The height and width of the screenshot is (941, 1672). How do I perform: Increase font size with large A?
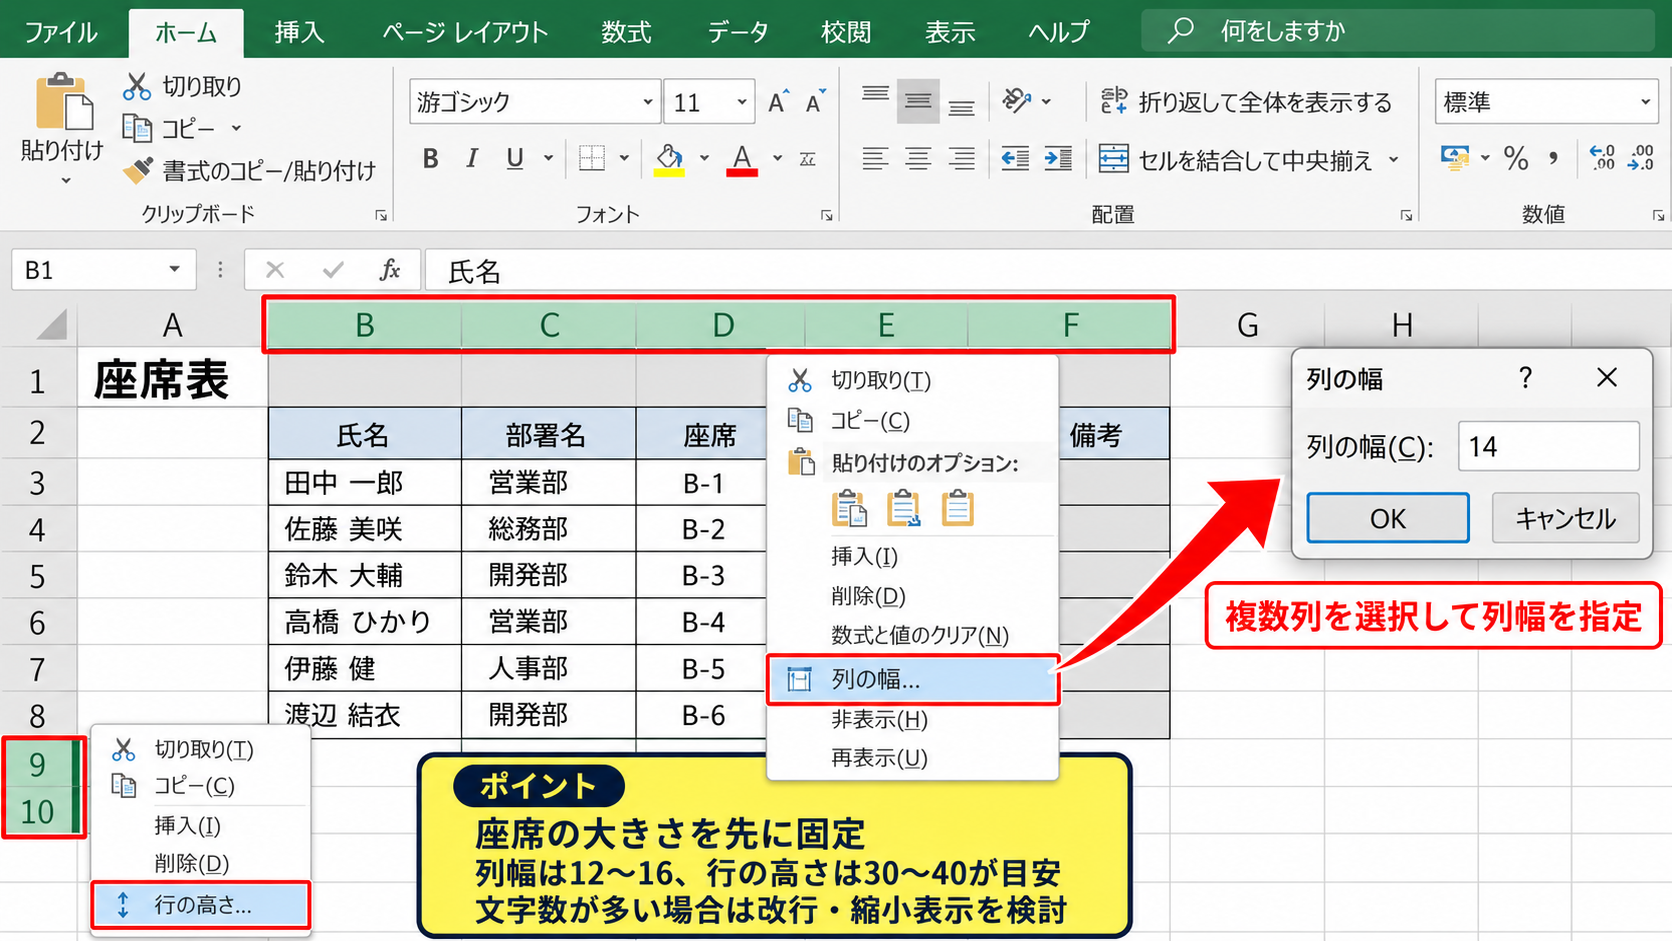click(x=778, y=102)
